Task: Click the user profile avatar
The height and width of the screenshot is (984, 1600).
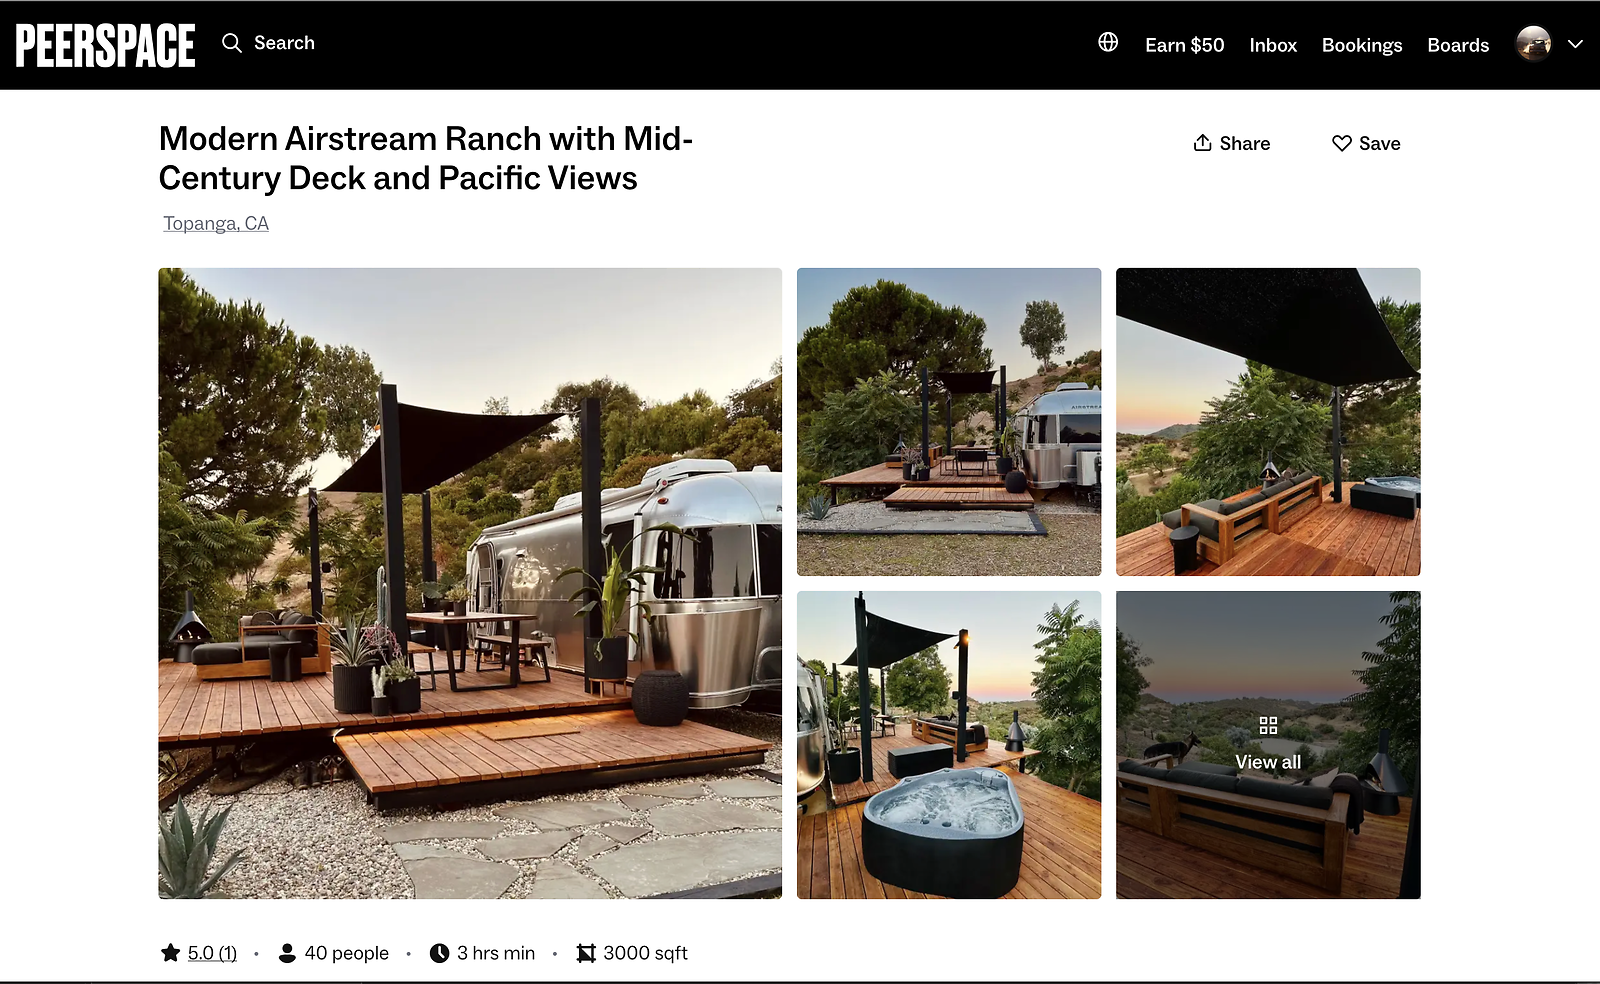Action: click(1533, 44)
